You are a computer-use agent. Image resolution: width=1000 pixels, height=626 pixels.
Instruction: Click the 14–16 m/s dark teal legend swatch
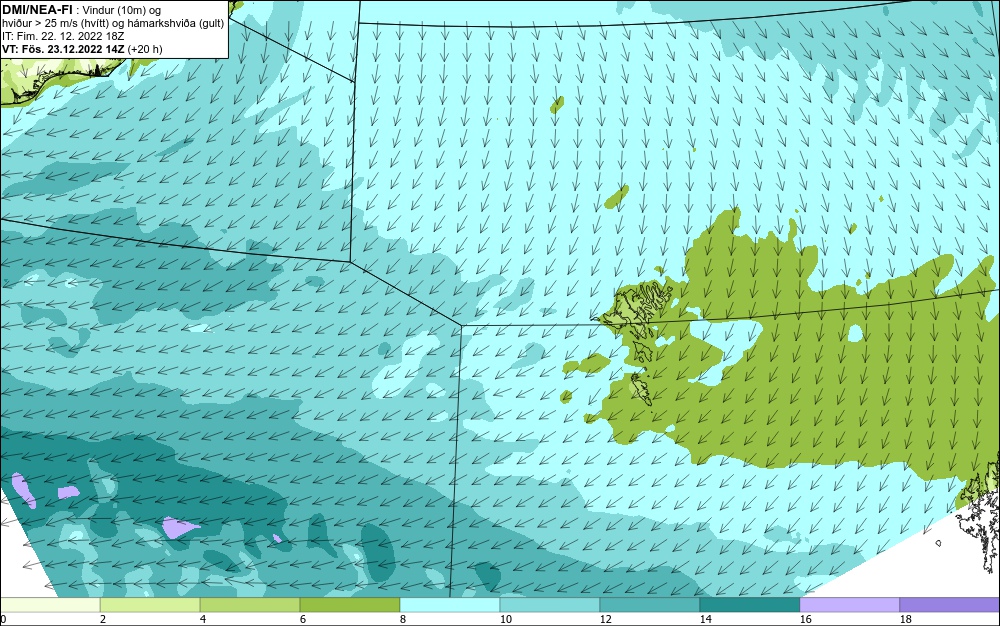[x=750, y=604]
